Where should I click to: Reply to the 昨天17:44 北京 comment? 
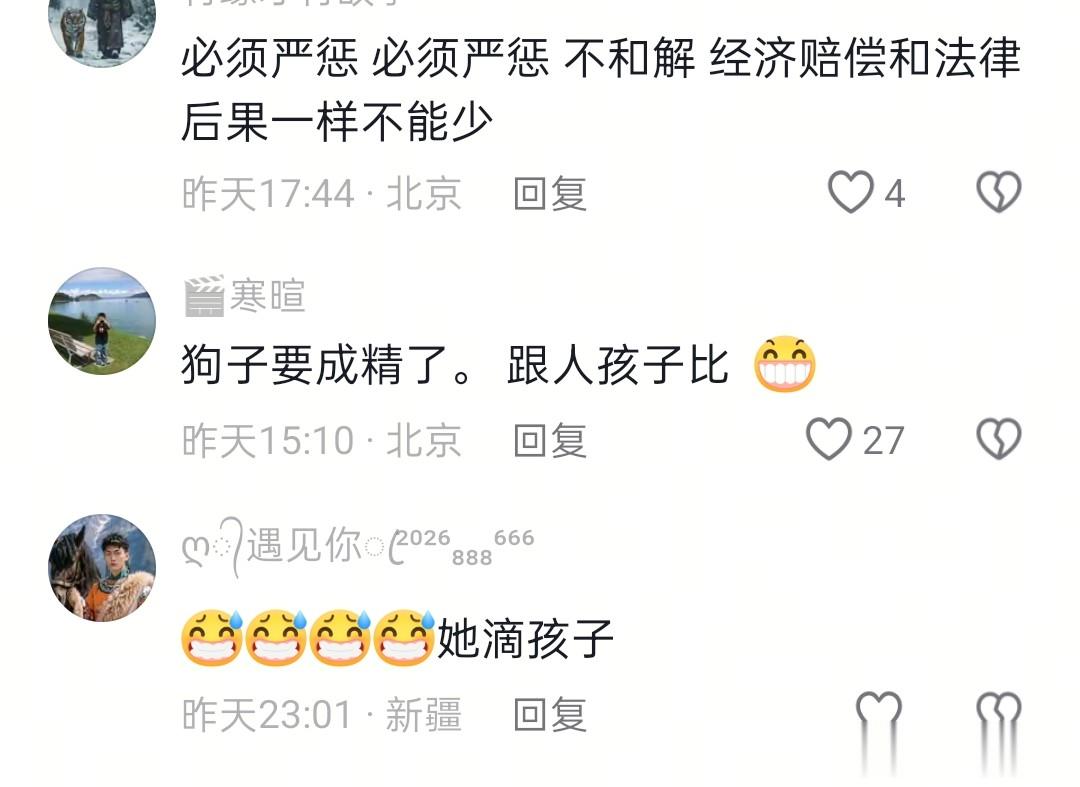pos(550,193)
